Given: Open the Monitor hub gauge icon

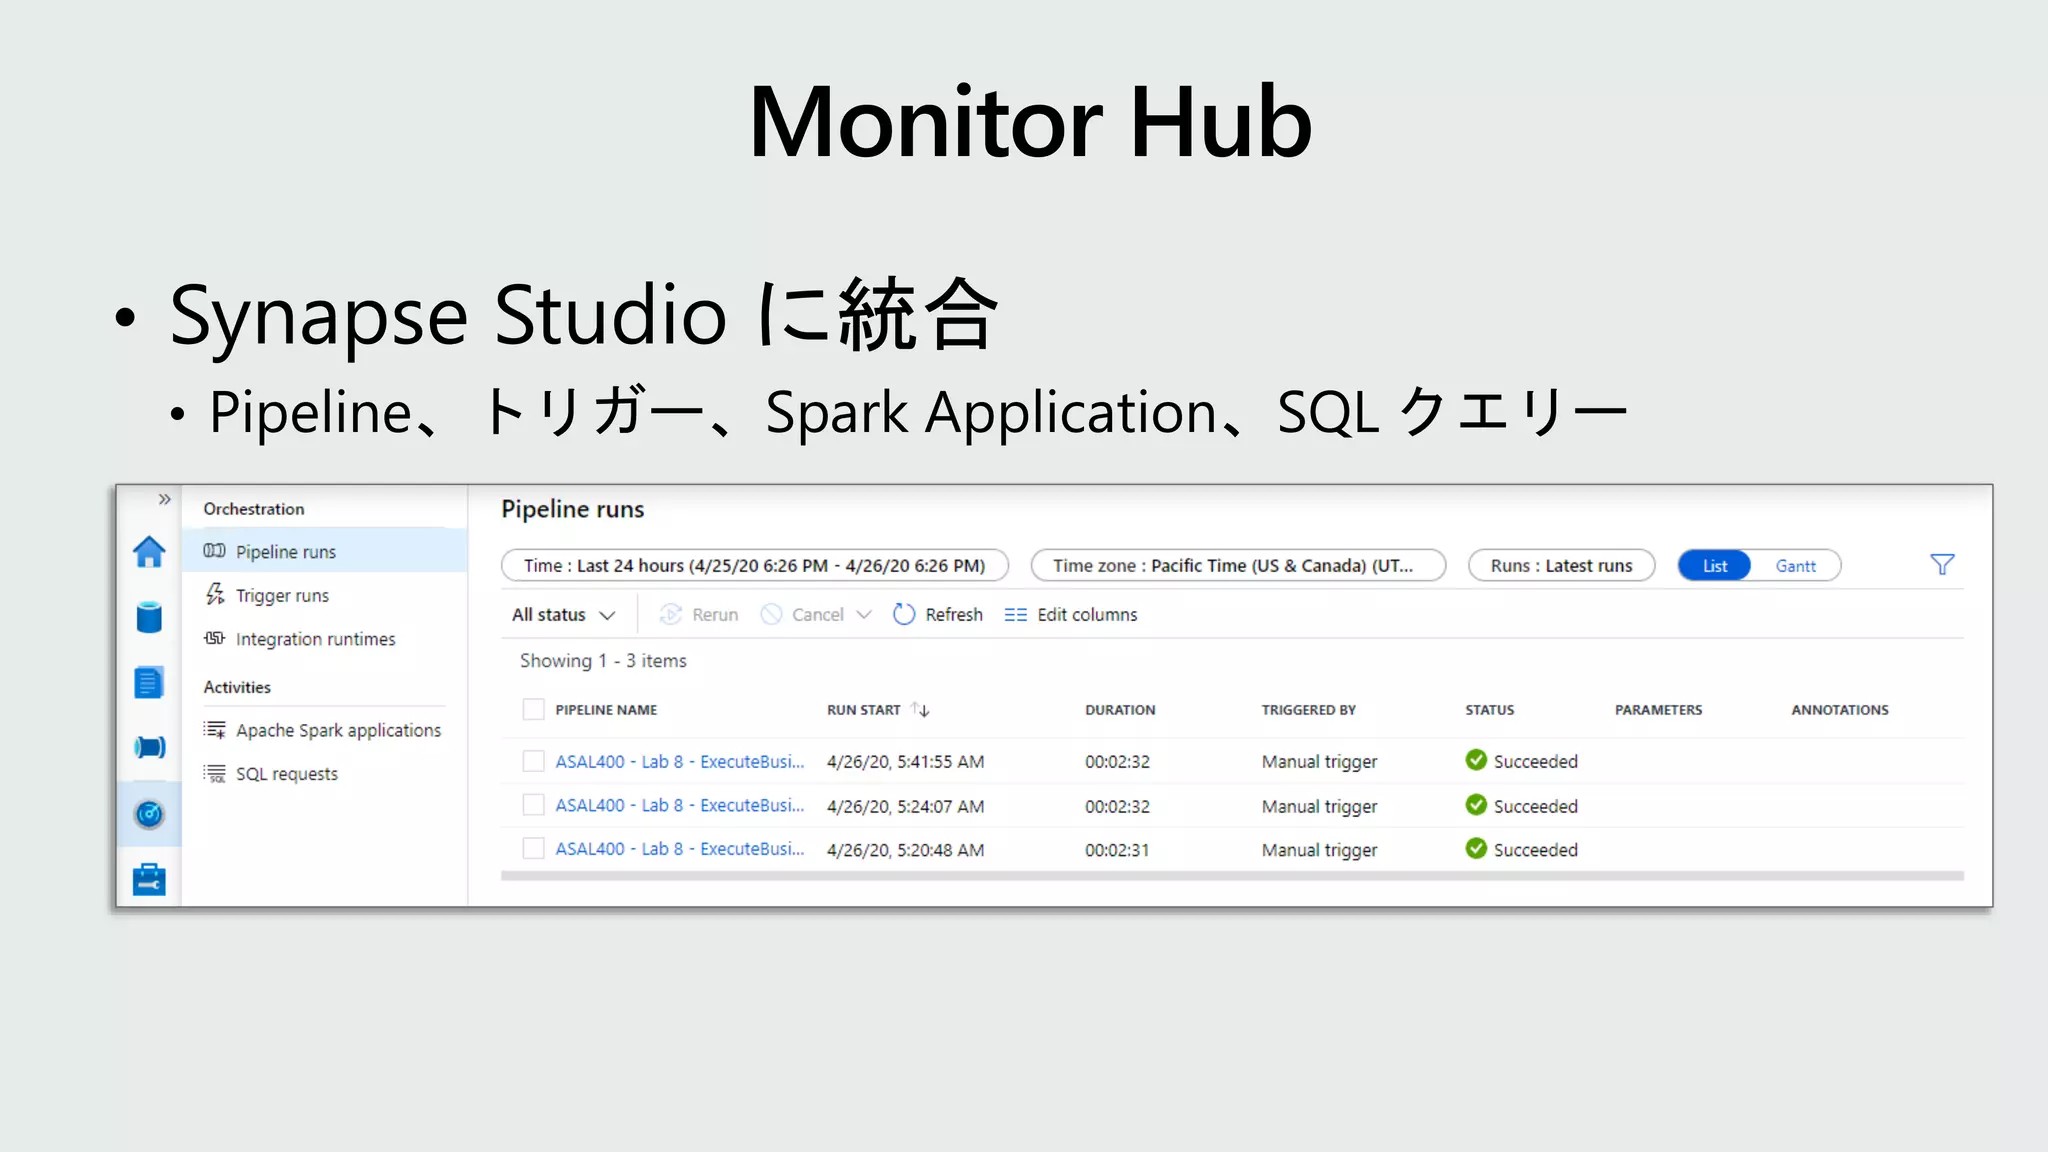Looking at the screenshot, I should coord(149,814).
